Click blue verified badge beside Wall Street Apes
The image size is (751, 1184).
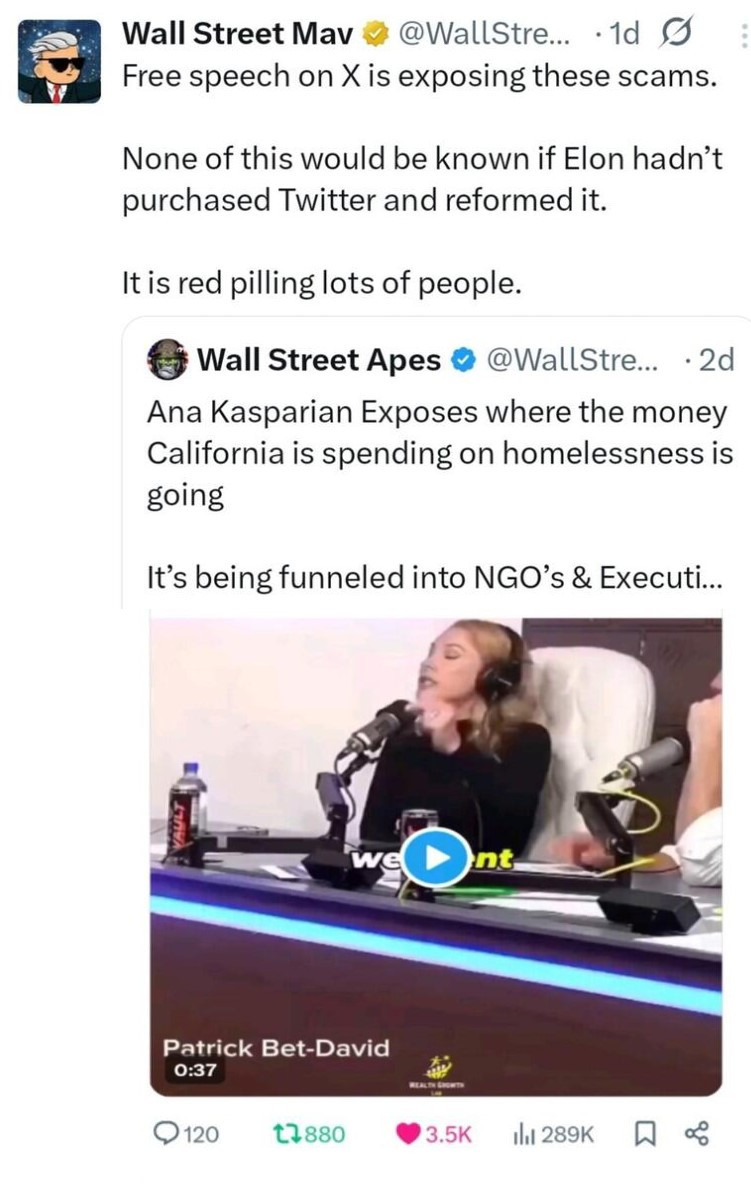pyautogui.click(x=461, y=360)
